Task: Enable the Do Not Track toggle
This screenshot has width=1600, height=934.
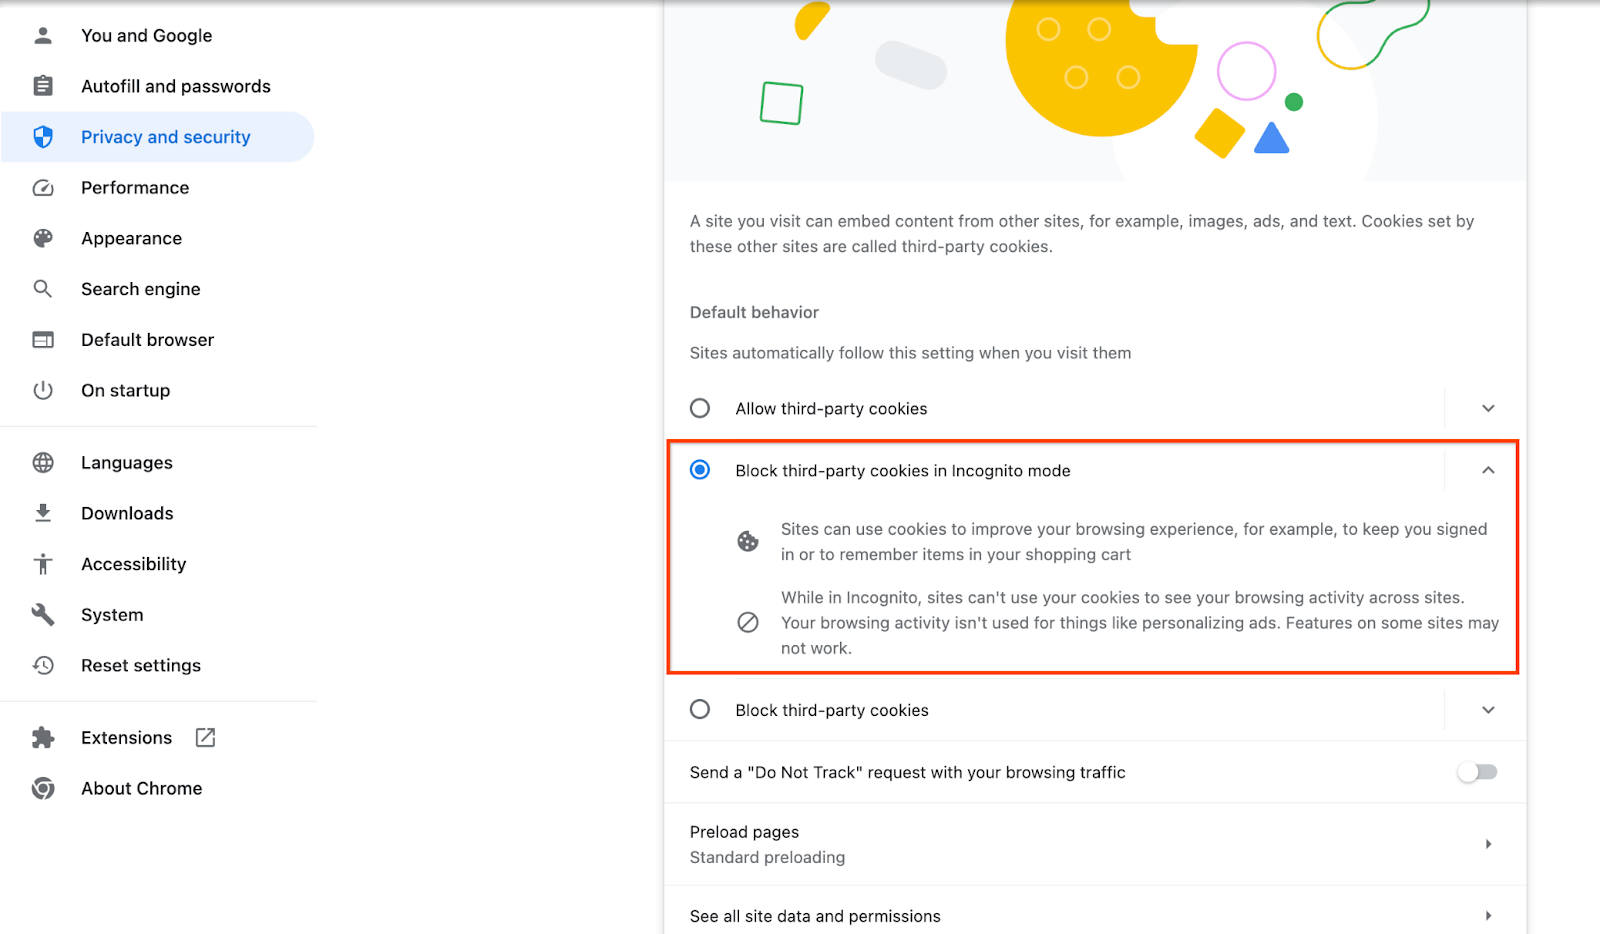Action: click(x=1477, y=772)
